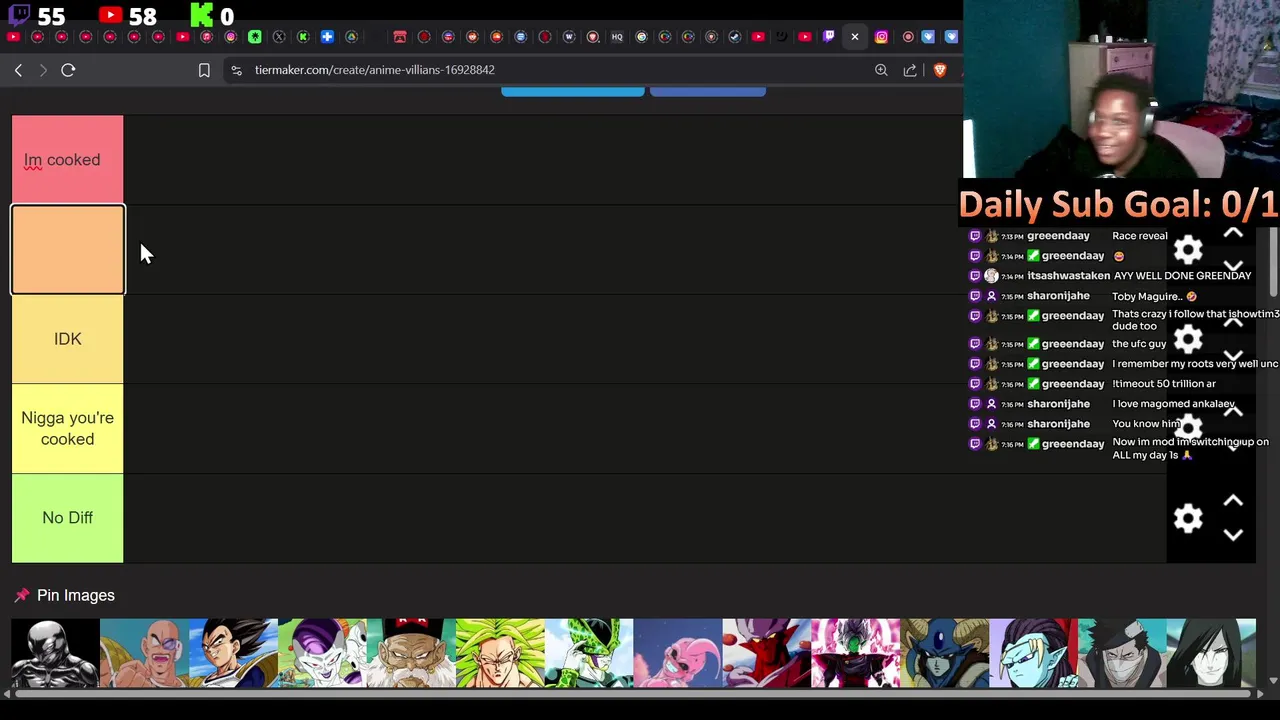The image size is (1280, 720).
Task: Move the IDK tier down
Action: (x=1233, y=356)
